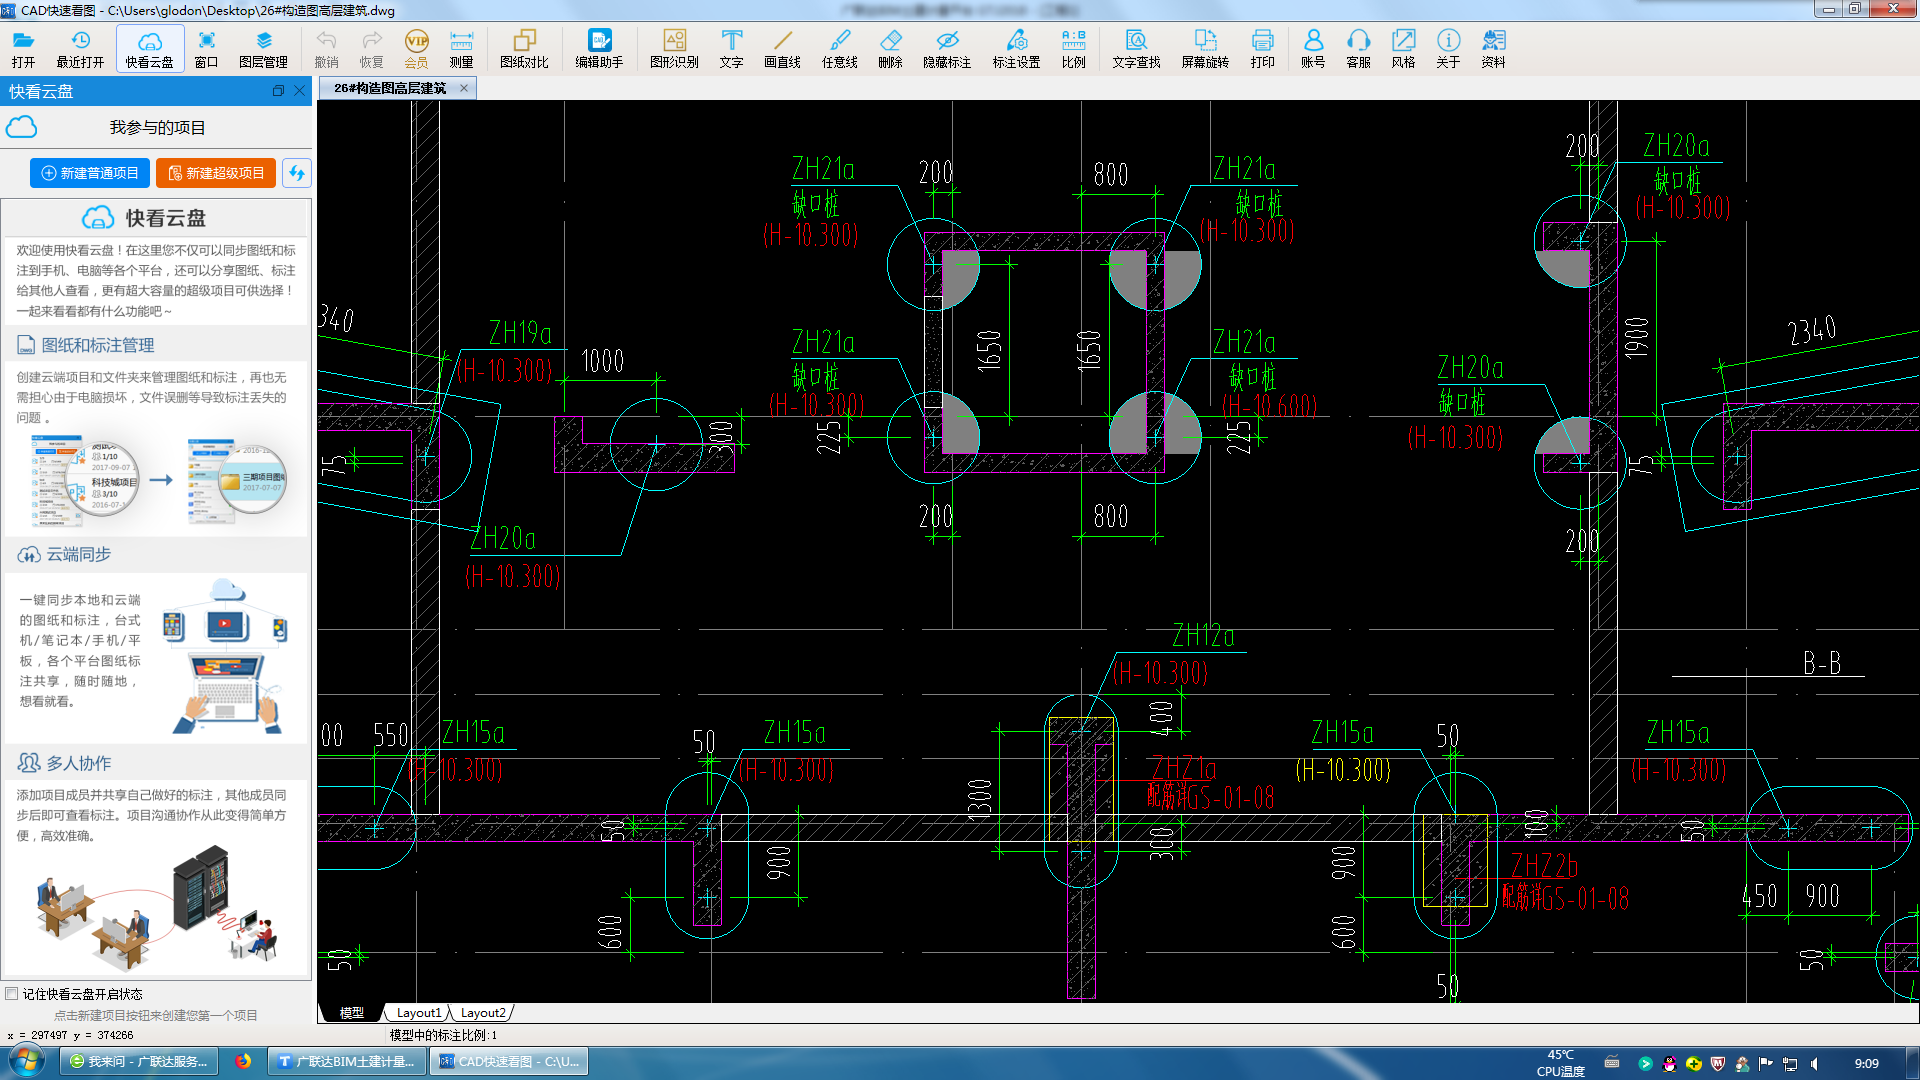Select the 画直线 draw line tool

pos(782,49)
